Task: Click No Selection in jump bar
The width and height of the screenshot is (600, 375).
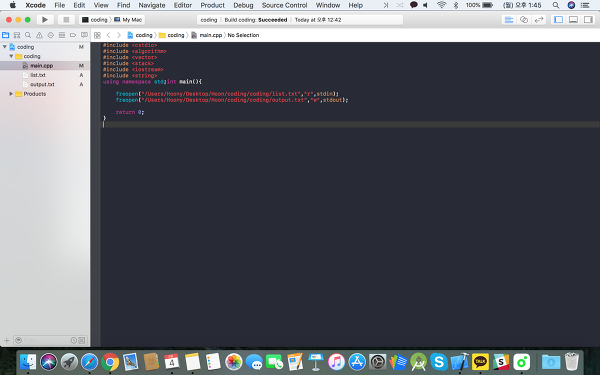Action: (243, 35)
